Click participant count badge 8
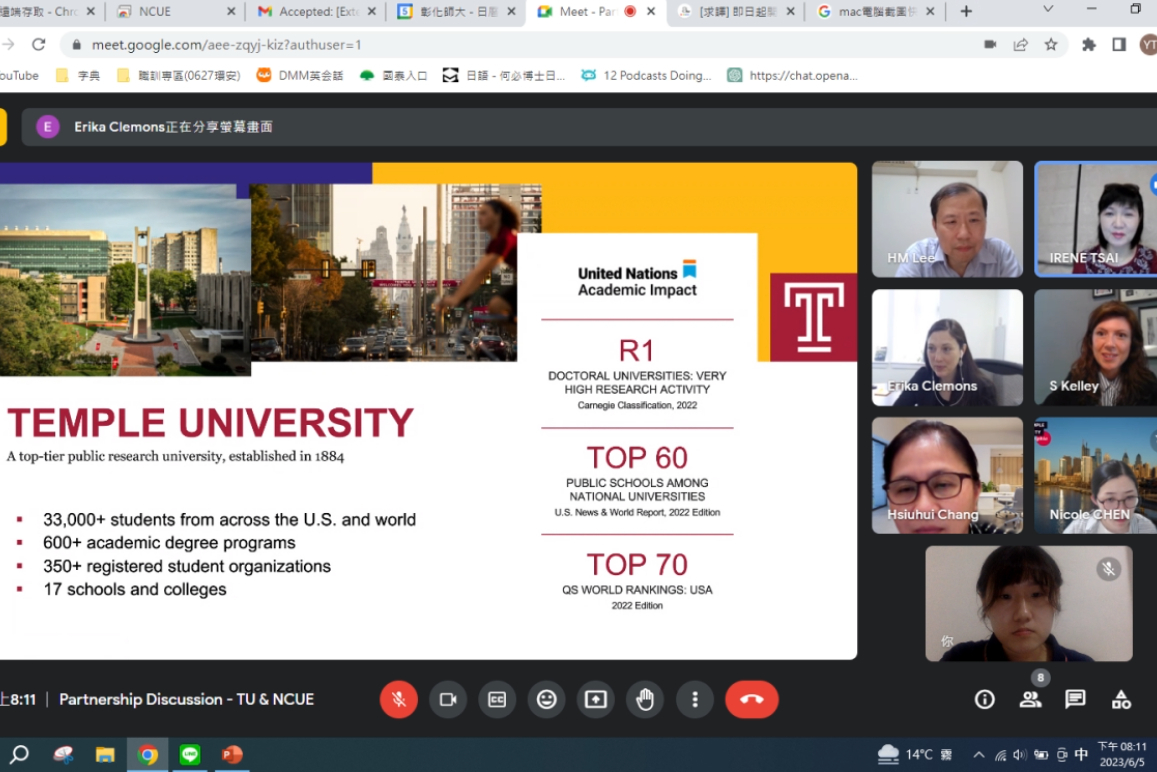1157x772 pixels. [x=1040, y=677]
